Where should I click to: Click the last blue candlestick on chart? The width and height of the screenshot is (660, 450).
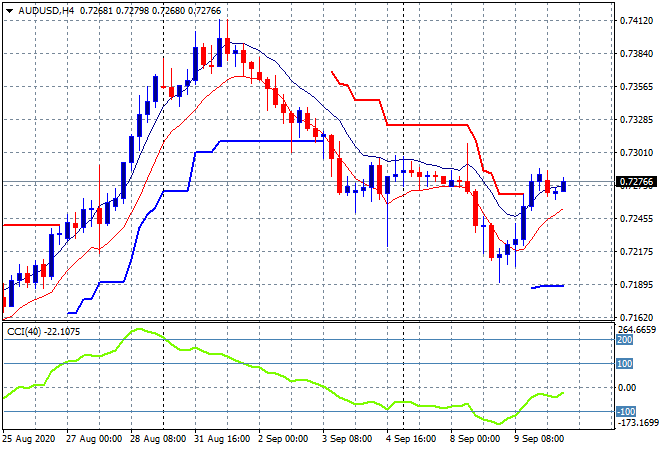[x=564, y=184]
